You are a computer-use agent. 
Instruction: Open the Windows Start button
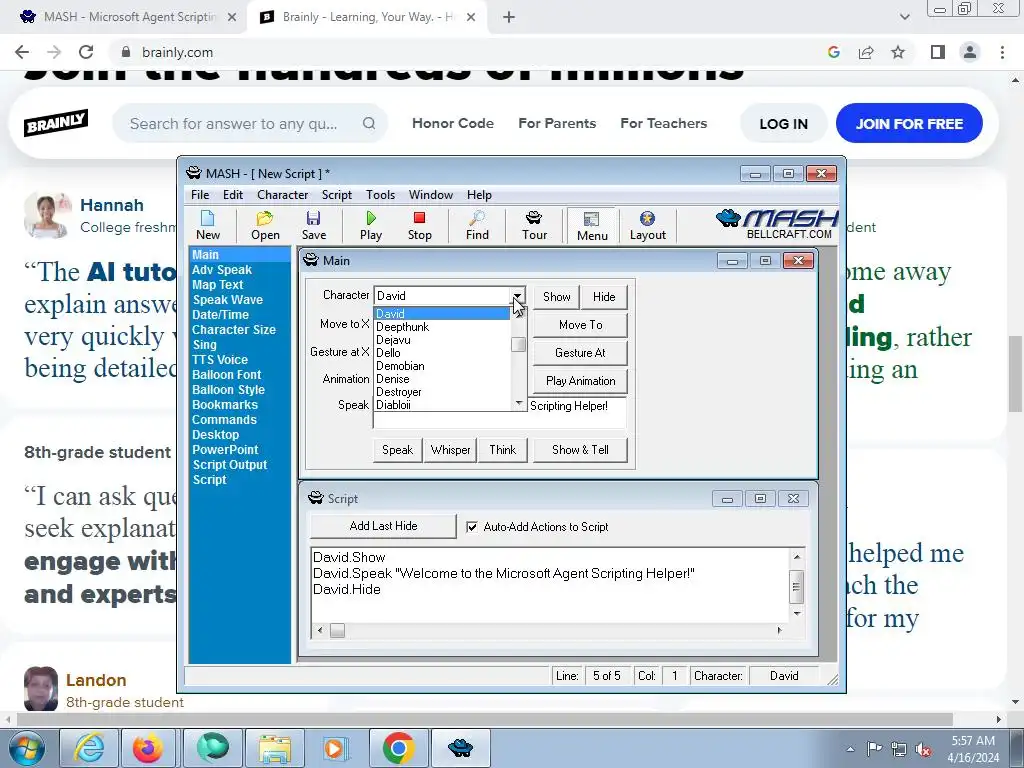(x=27, y=748)
